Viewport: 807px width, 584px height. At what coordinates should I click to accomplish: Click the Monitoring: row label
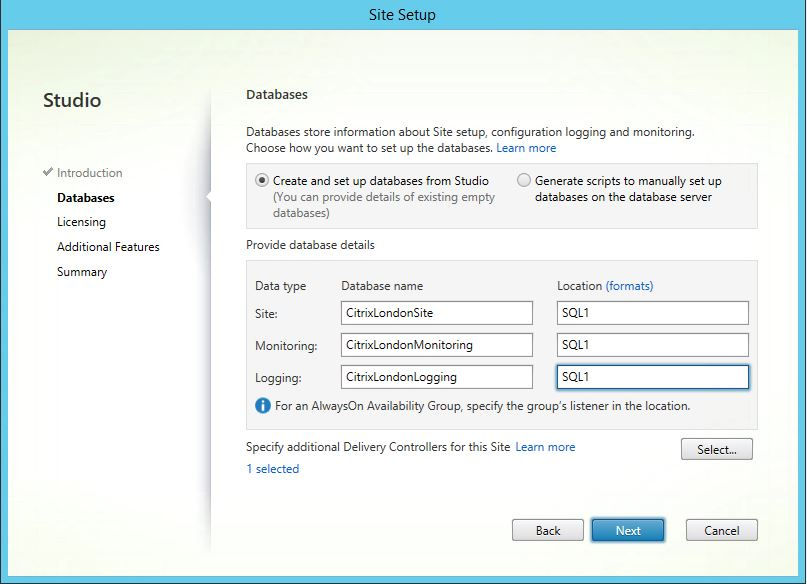(x=286, y=346)
